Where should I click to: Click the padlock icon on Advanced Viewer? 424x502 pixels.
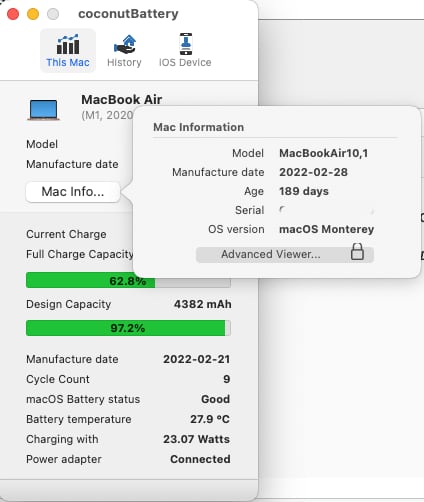pyautogui.click(x=357, y=252)
